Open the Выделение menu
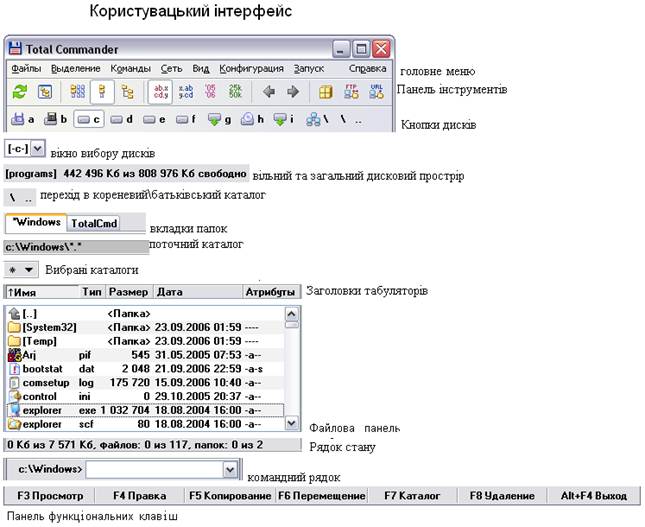This screenshot has width=645, height=527. (76, 68)
